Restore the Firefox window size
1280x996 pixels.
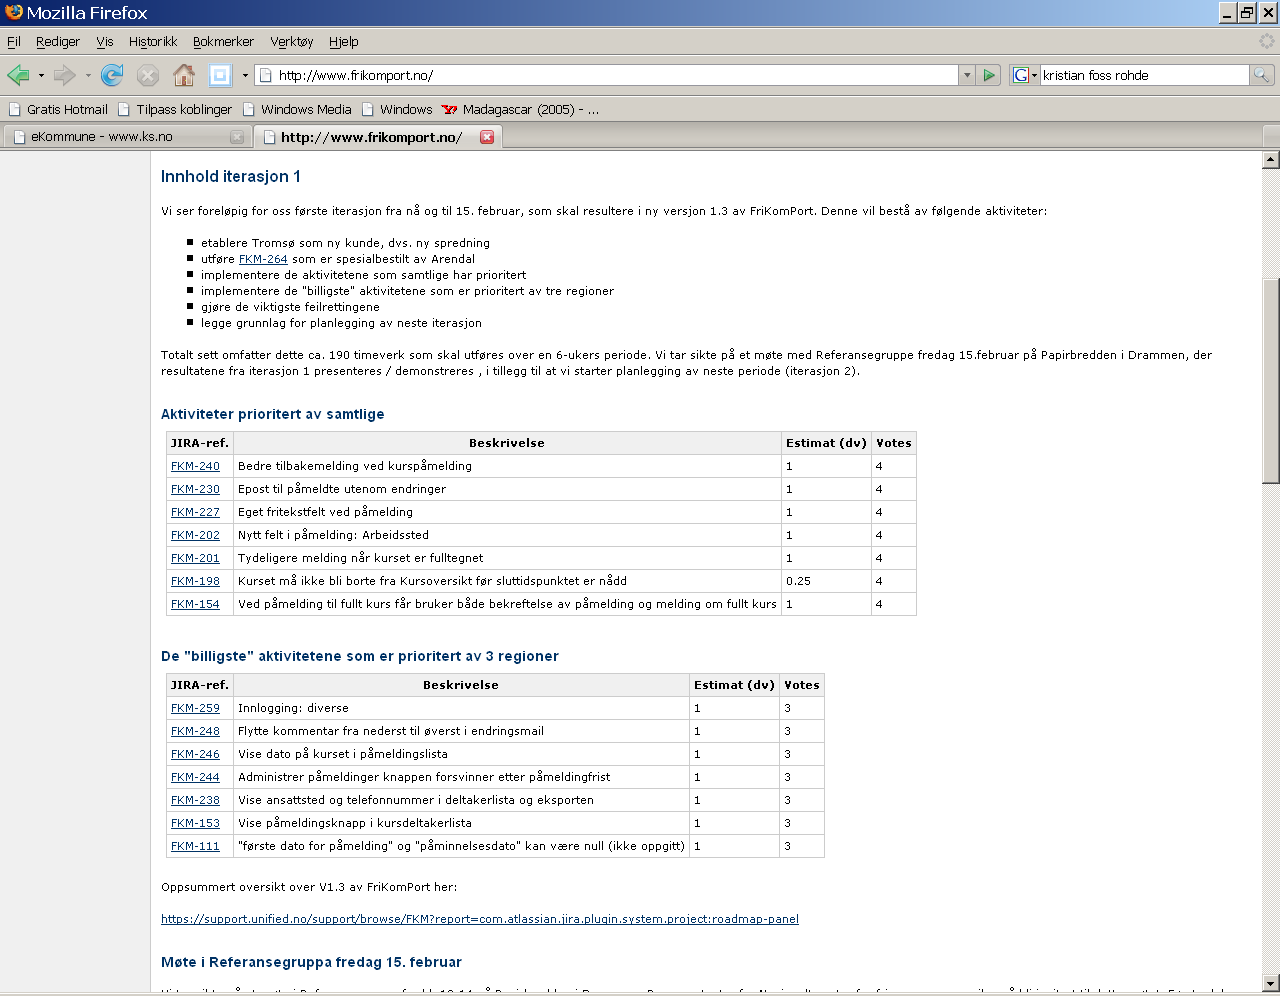(1247, 13)
